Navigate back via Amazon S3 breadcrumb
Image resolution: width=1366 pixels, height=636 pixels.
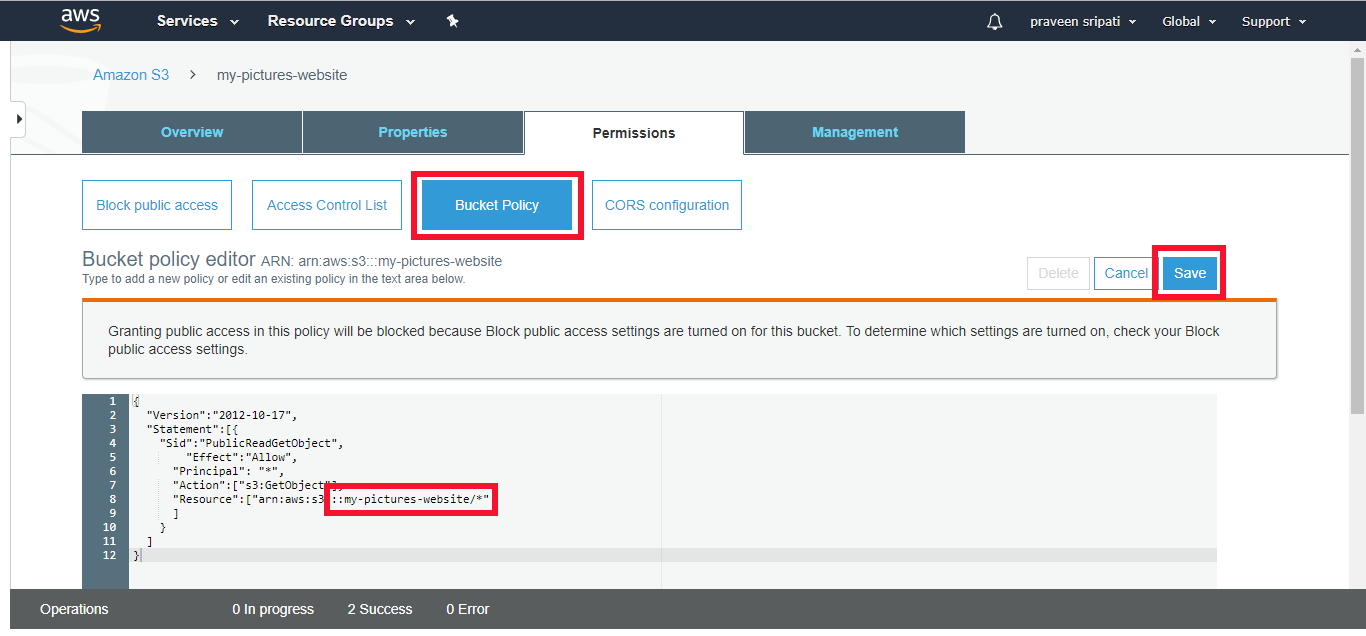[x=131, y=74]
